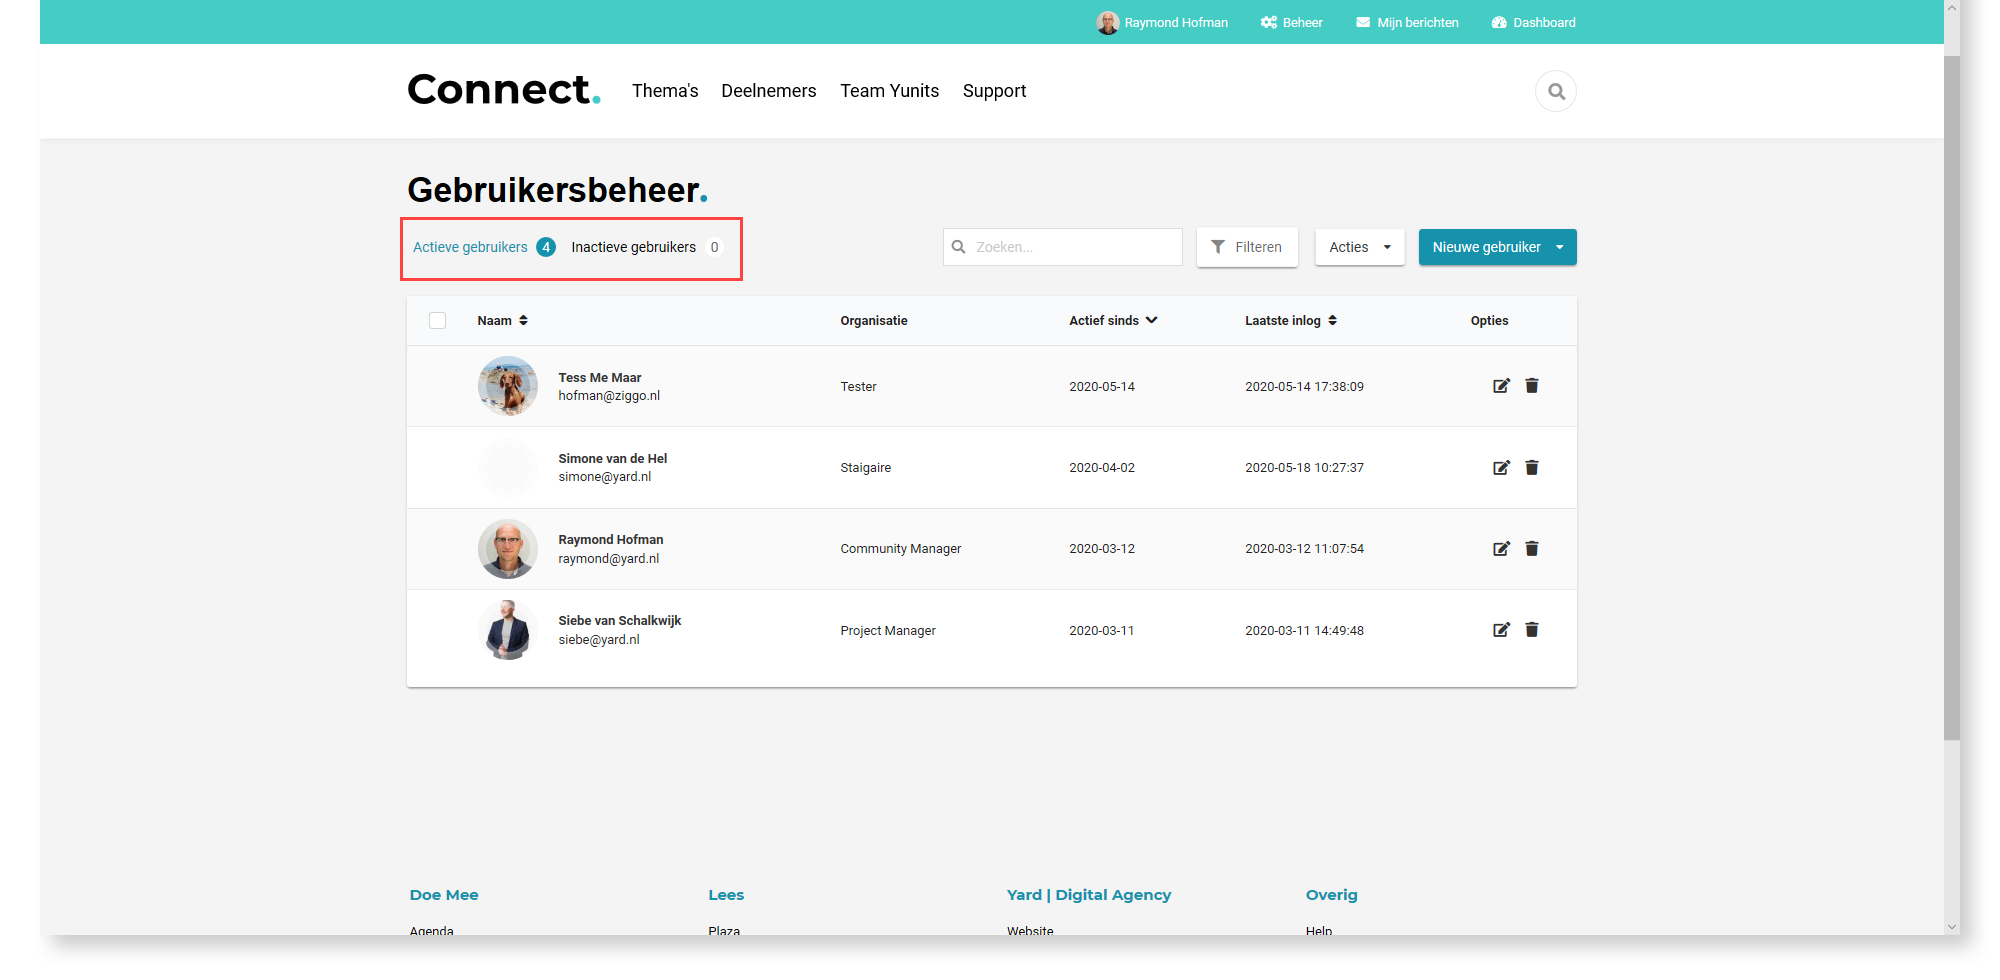Click Raymond Hofman's avatar in the table
Viewport: 2000px width, 980px height.
pyautogui.click(x=508, y=548)
